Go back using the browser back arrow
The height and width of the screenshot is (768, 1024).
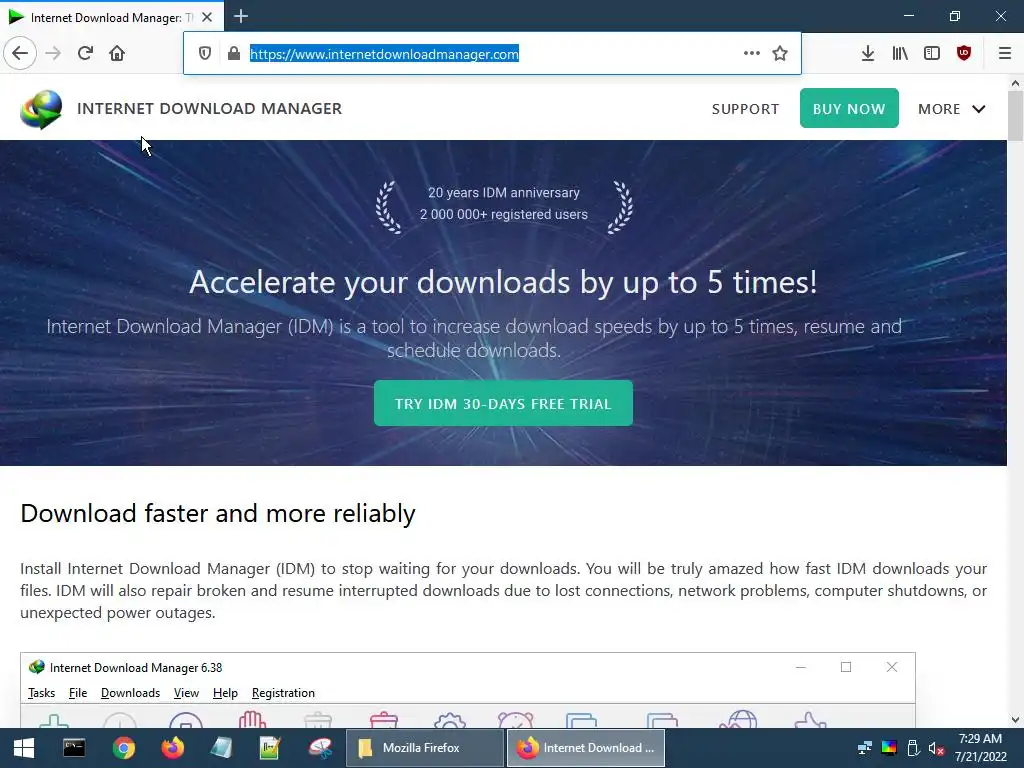tap(20, 53)
